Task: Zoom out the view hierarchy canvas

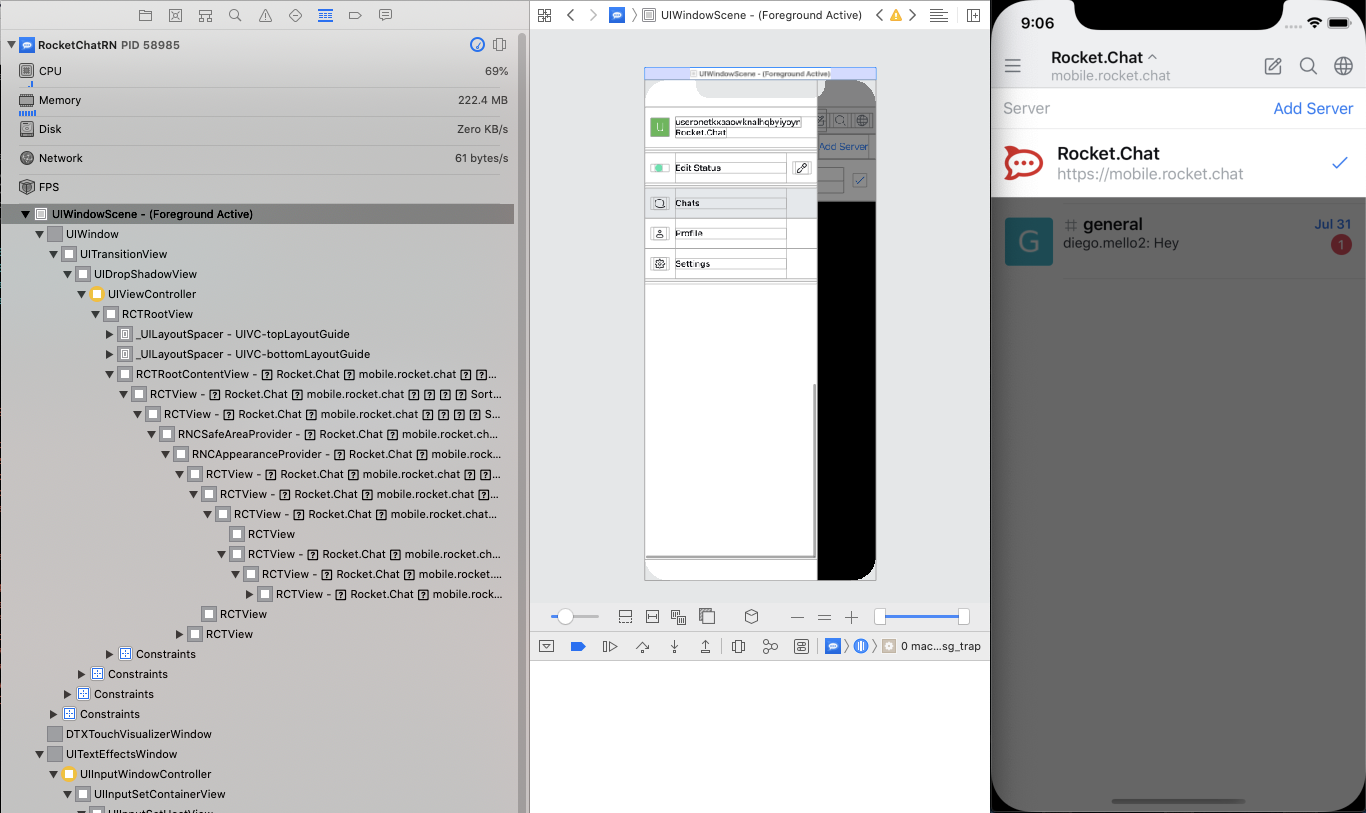Action: [x=797, y=617]
